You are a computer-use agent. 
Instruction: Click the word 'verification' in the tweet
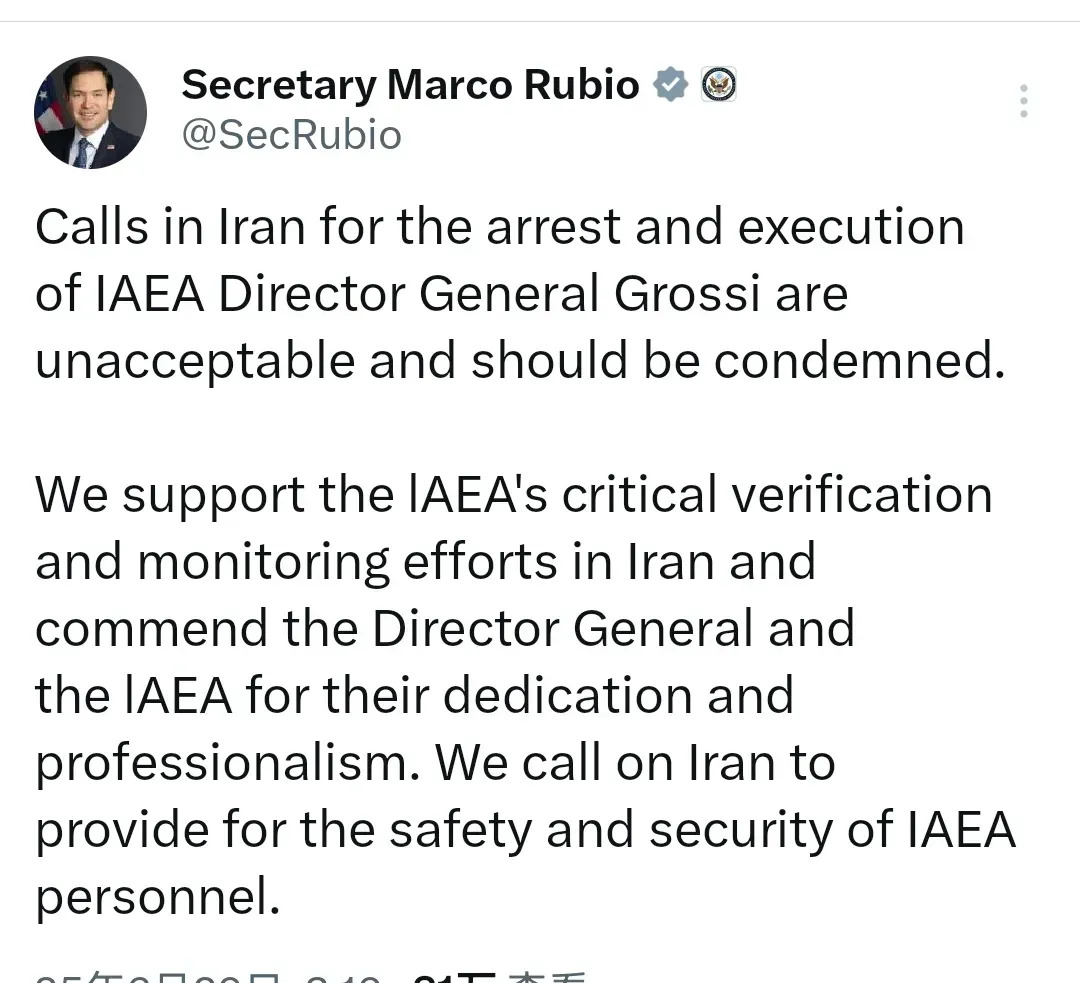pyautogui.click(x=862, y=495)
